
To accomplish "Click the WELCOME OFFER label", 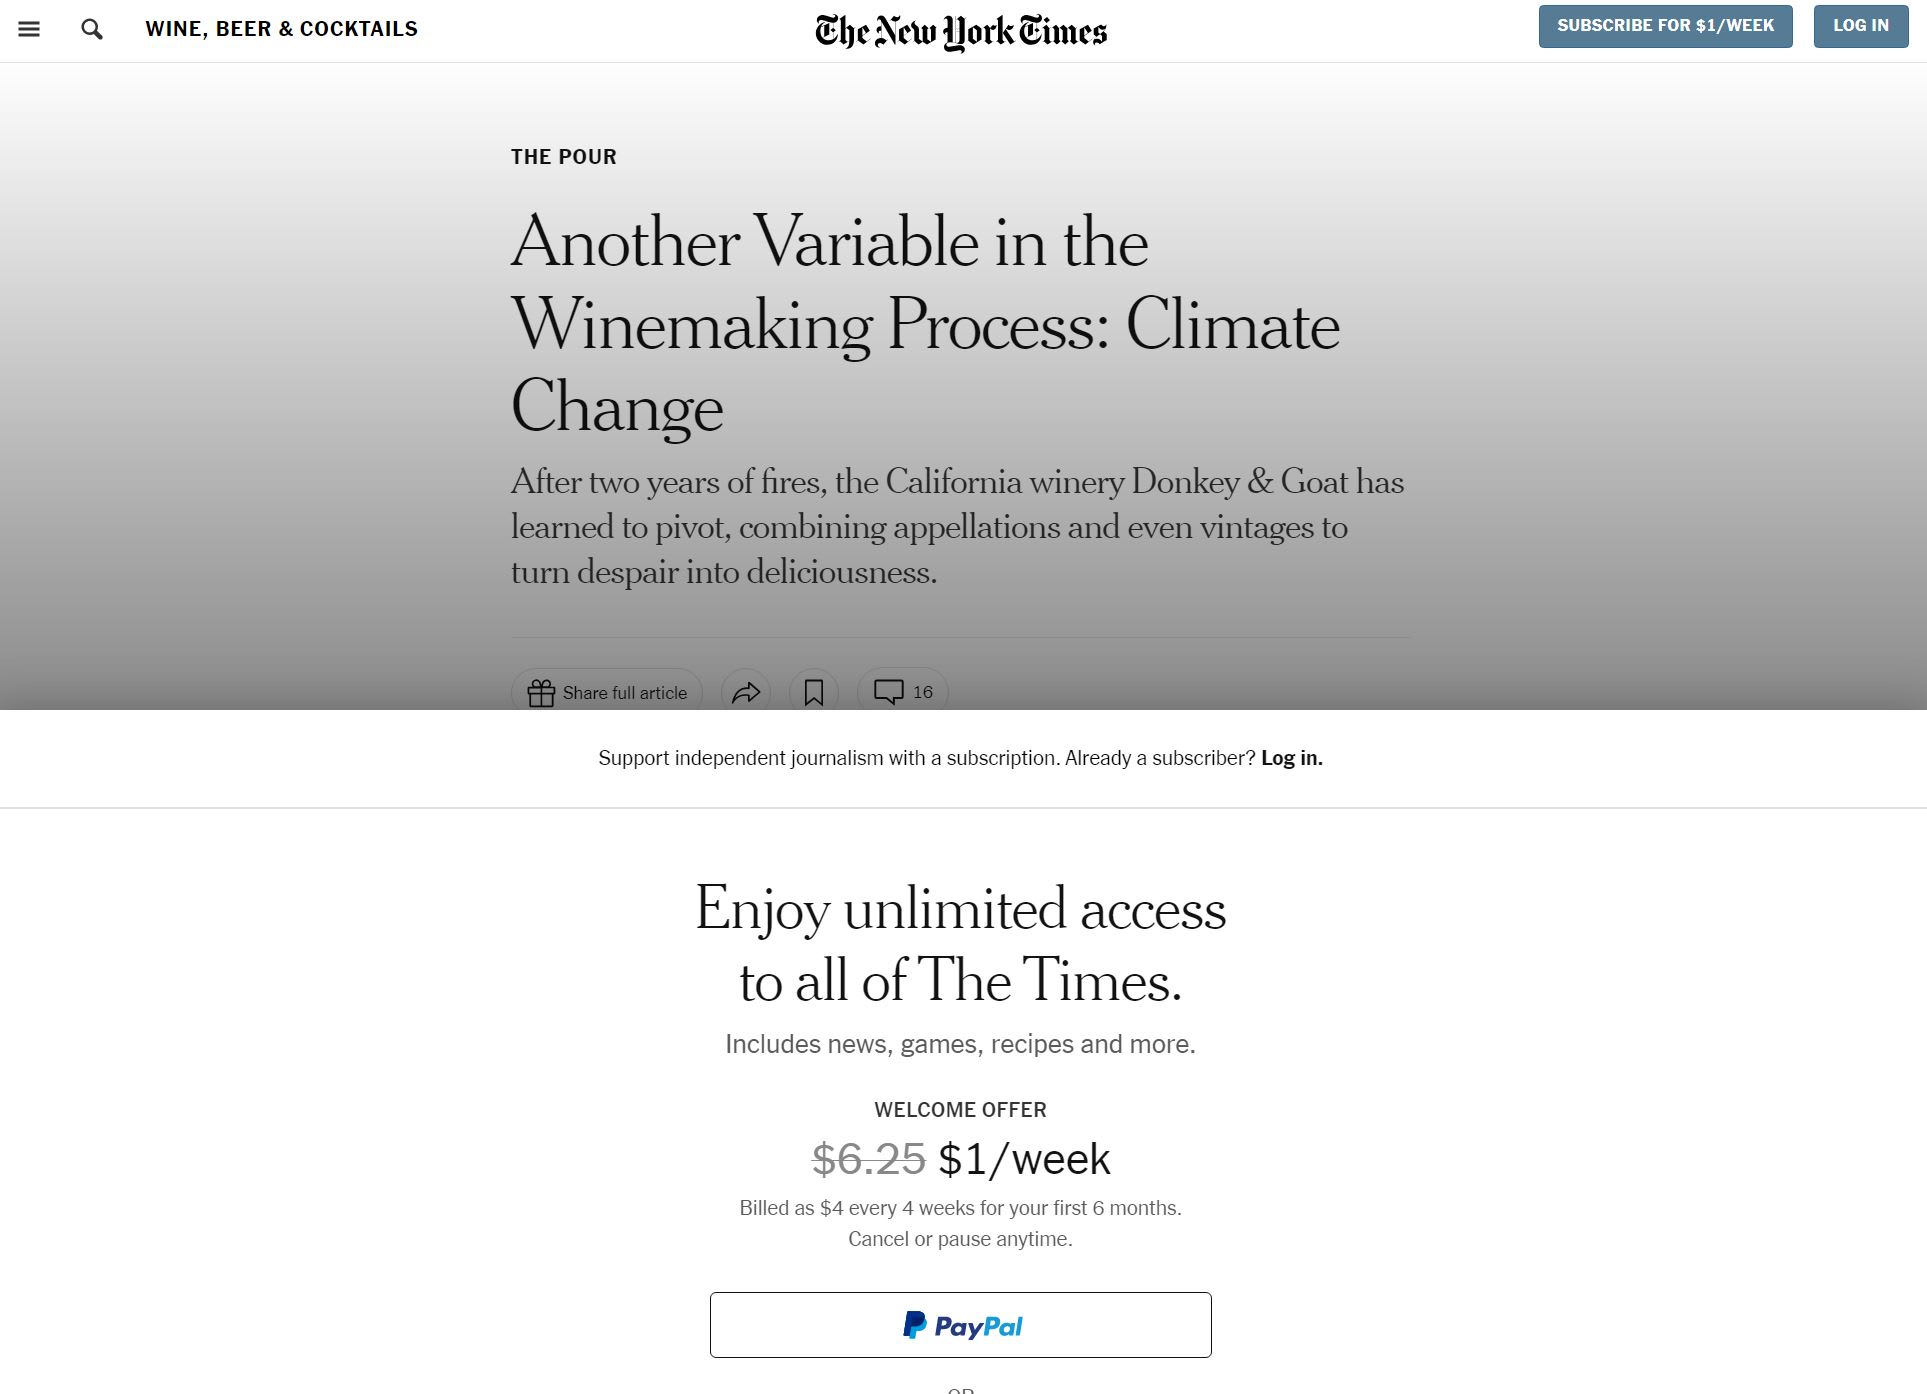I will point(960,1110).
